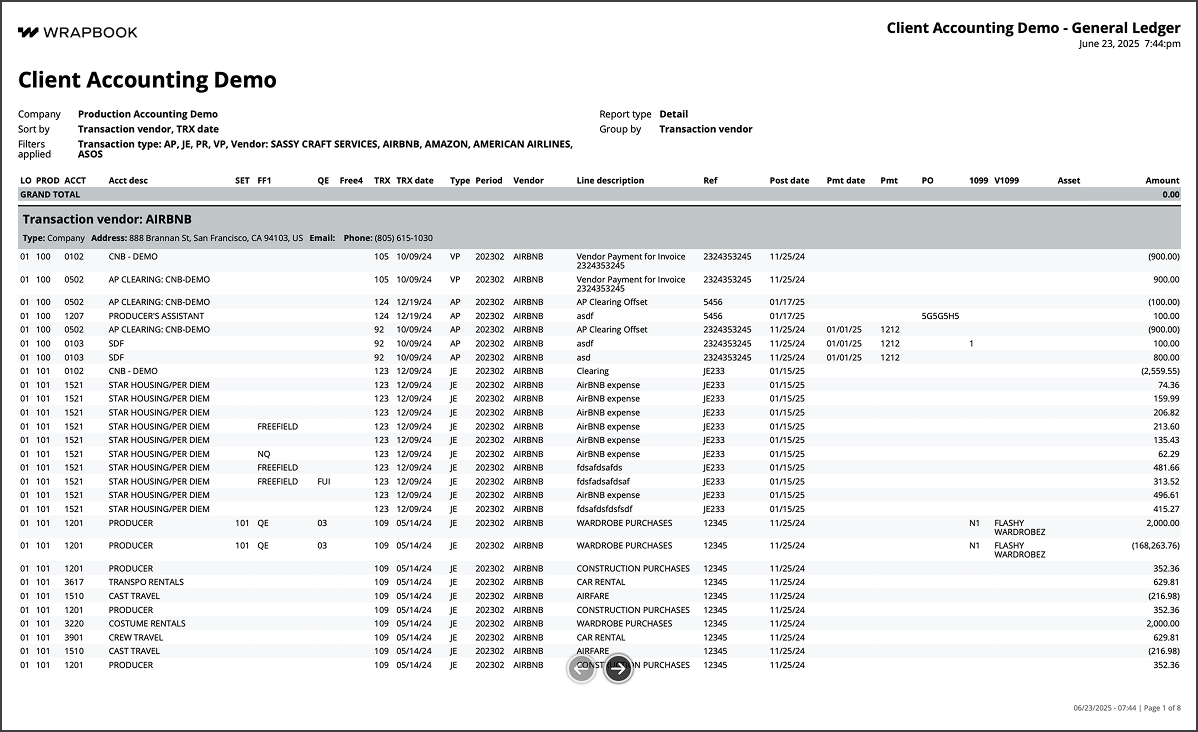
Task: Click the 'NQ' value in the FF1 column
Action: coord(264,454)
